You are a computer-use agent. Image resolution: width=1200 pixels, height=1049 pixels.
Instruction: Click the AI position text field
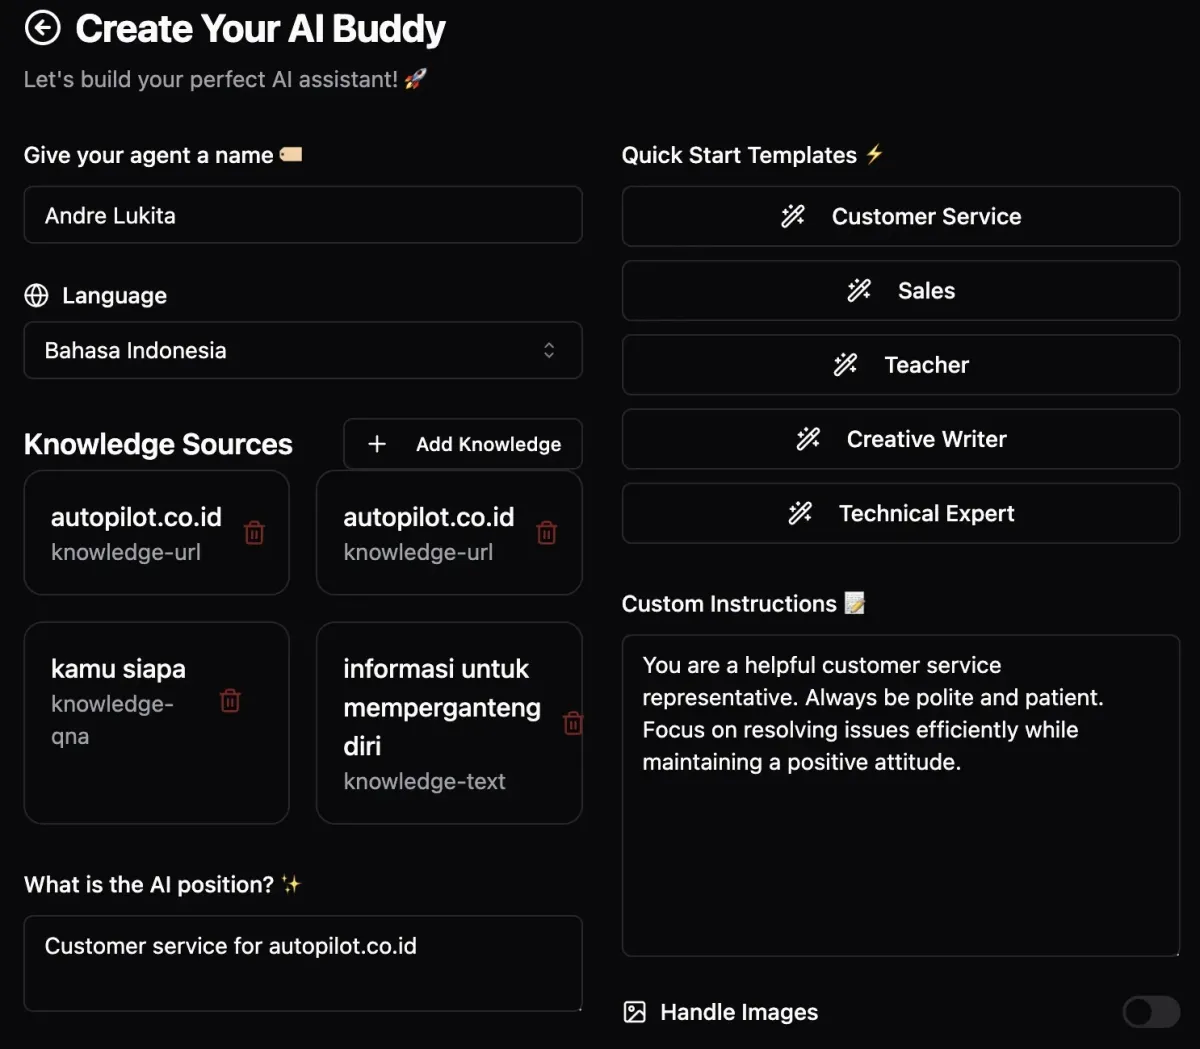tap(303, 963)
